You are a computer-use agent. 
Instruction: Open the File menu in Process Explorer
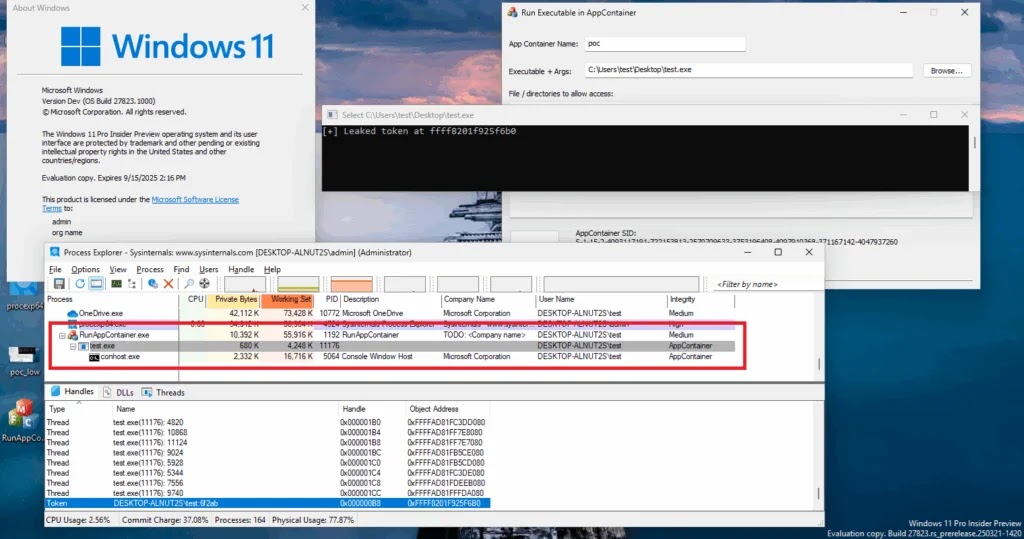coord(56,269)
